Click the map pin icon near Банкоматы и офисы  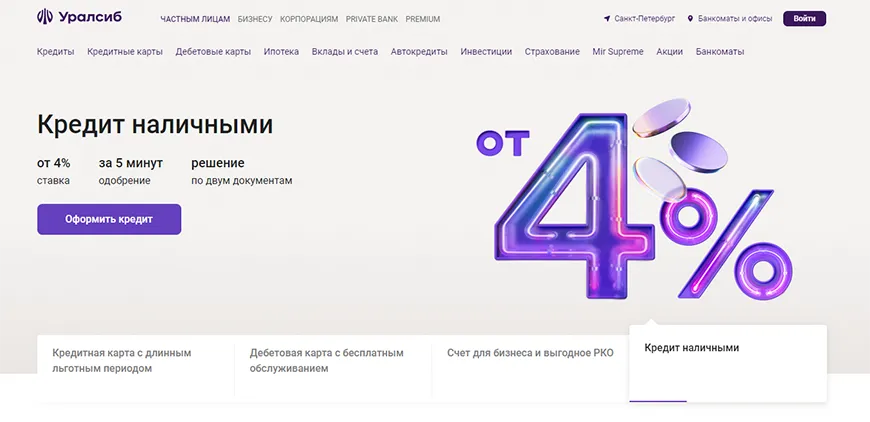690,19
